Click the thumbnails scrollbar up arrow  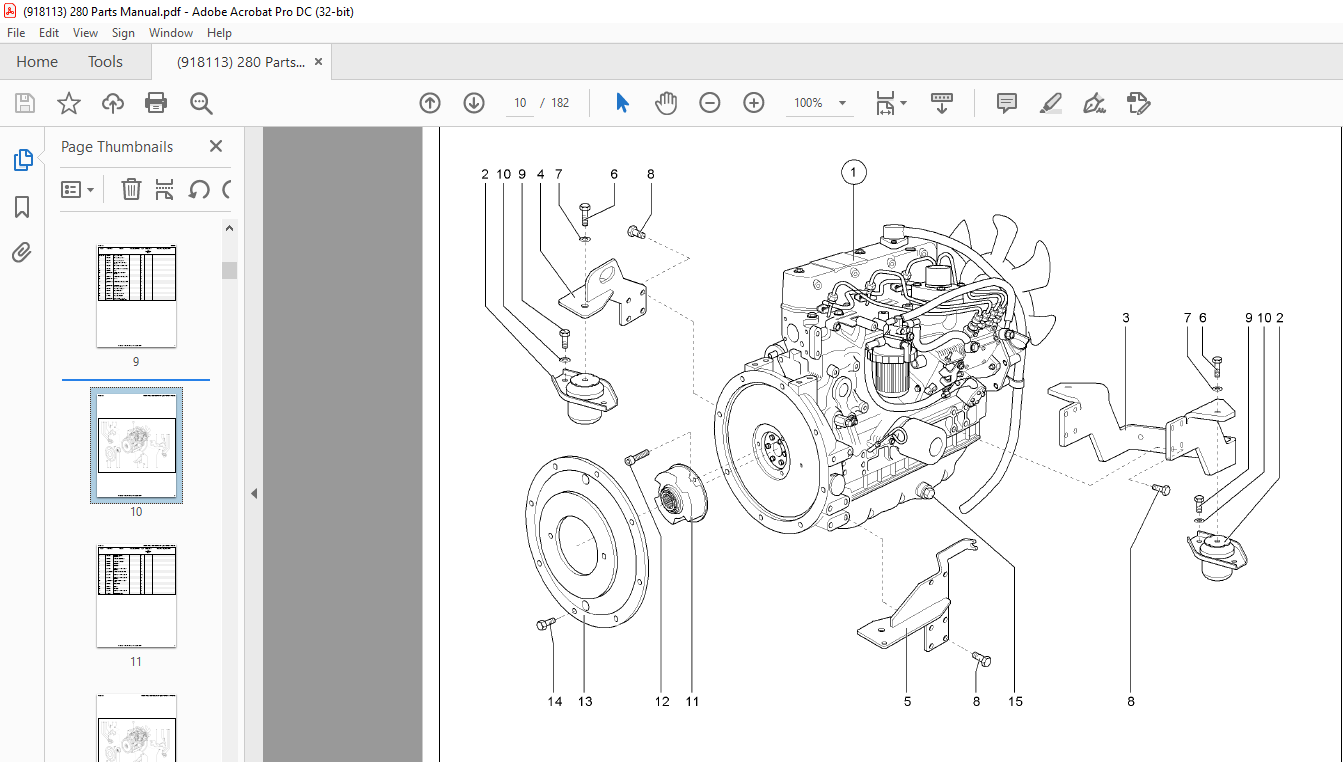coord(230,228)
